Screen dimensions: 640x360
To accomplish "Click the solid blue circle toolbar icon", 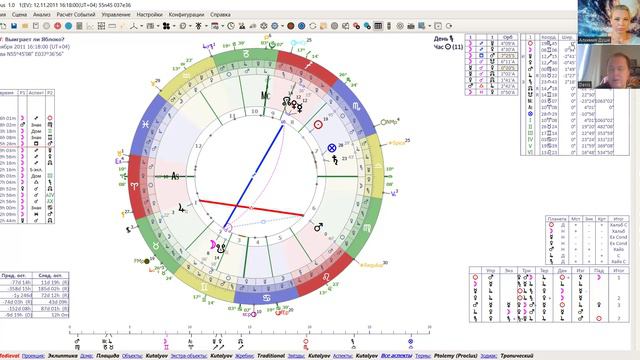I will pos(301,26).
